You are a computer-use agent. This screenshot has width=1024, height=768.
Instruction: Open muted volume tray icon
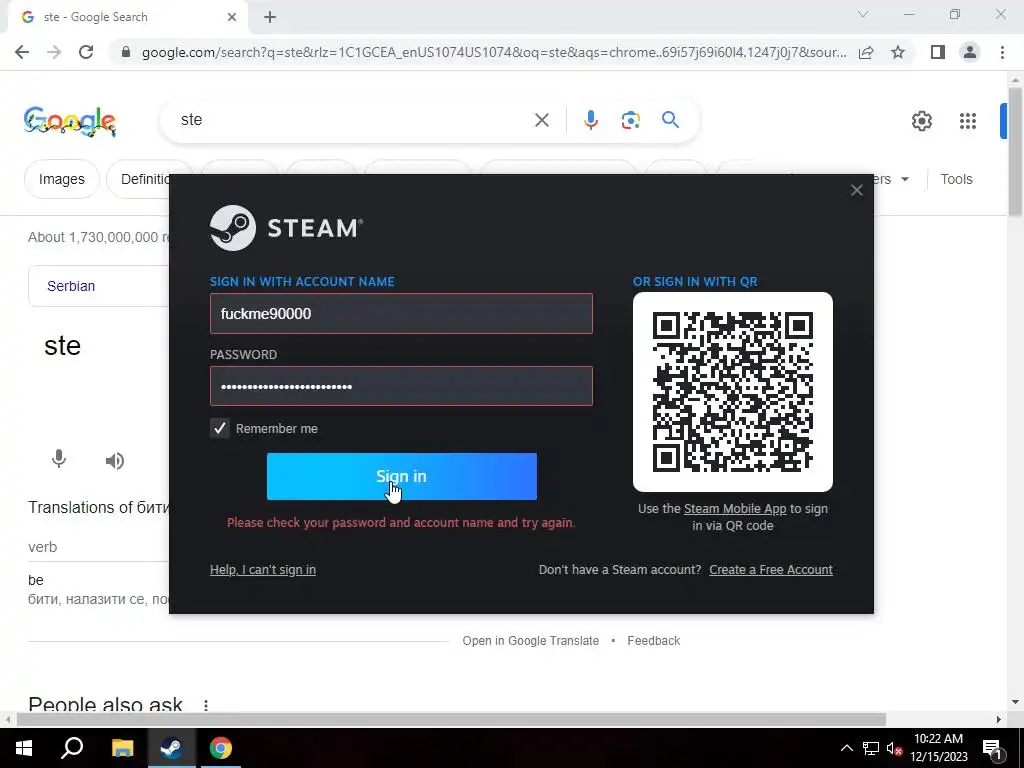895,748
